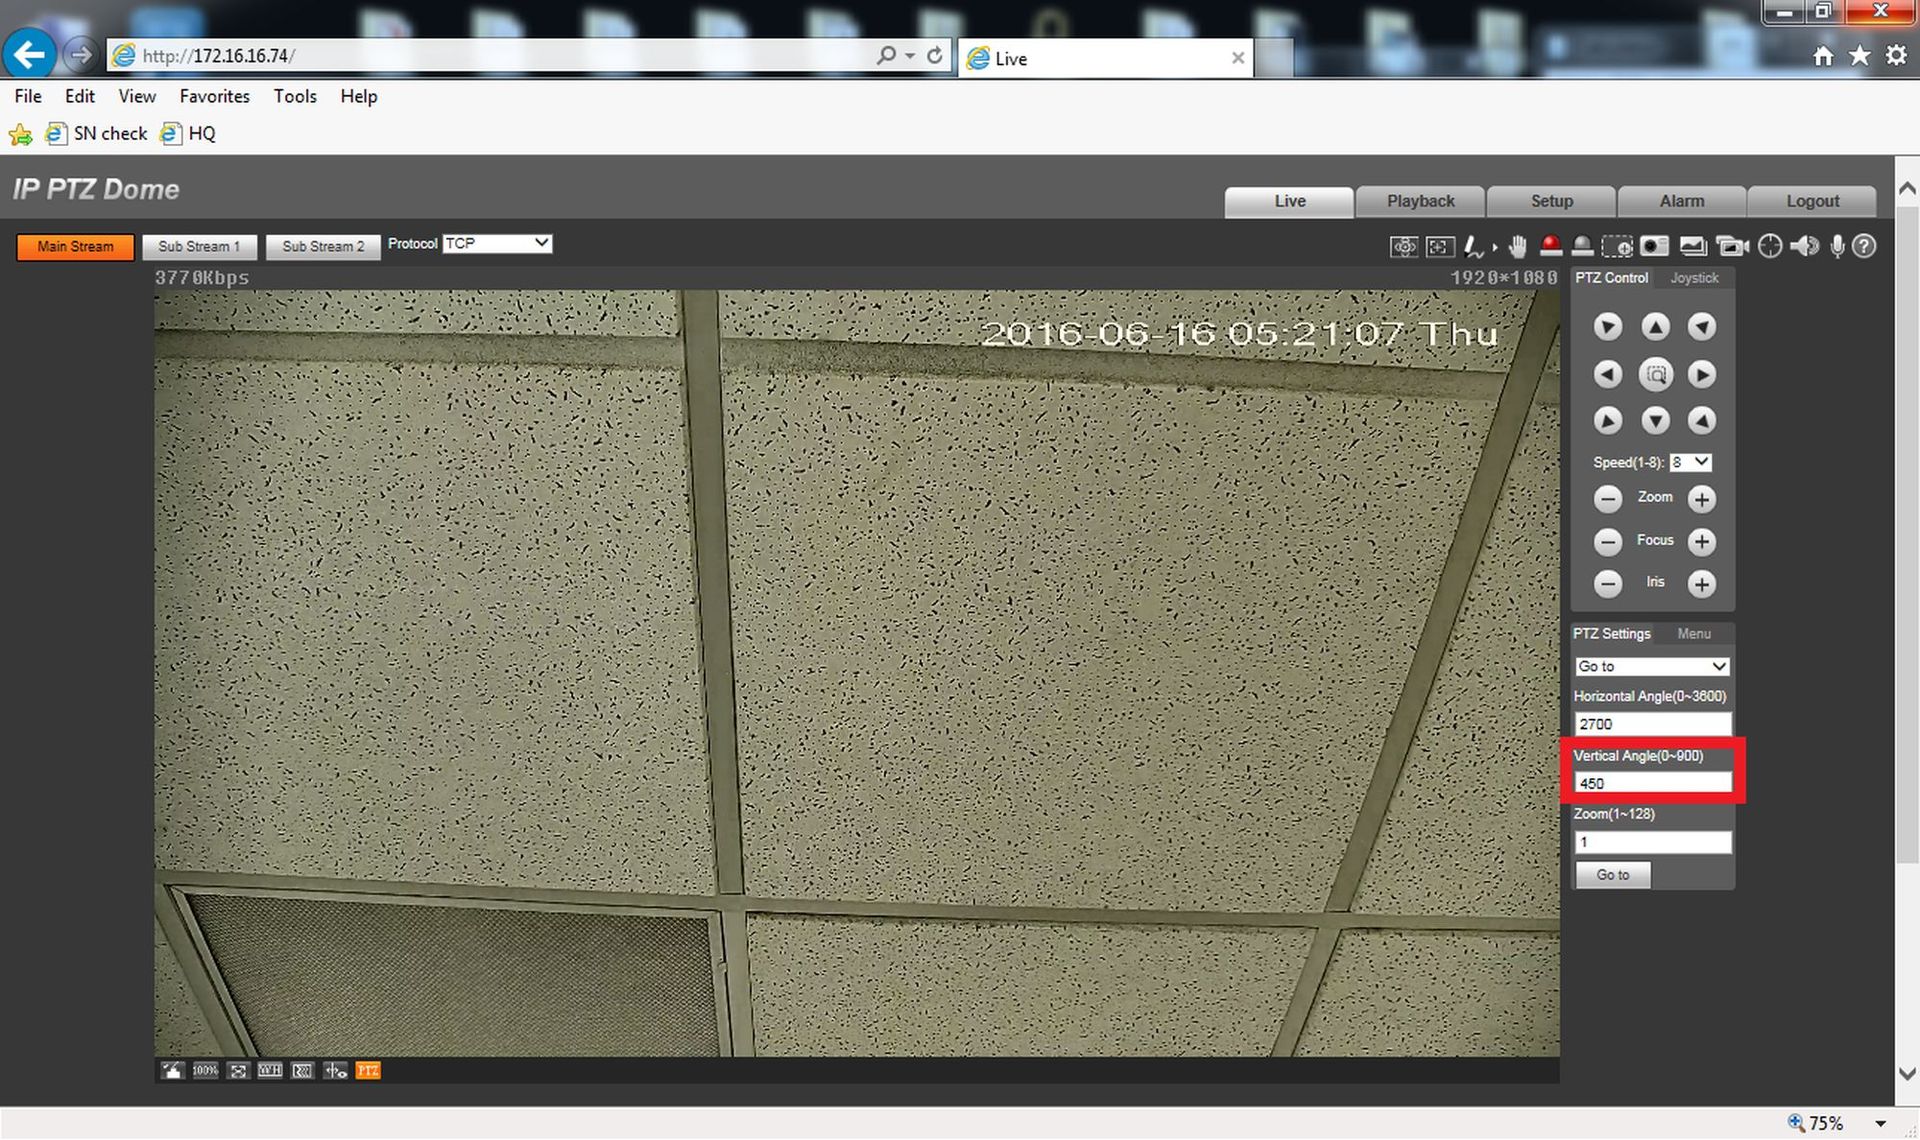Click the gesture control hand icon

point(1517,246)
